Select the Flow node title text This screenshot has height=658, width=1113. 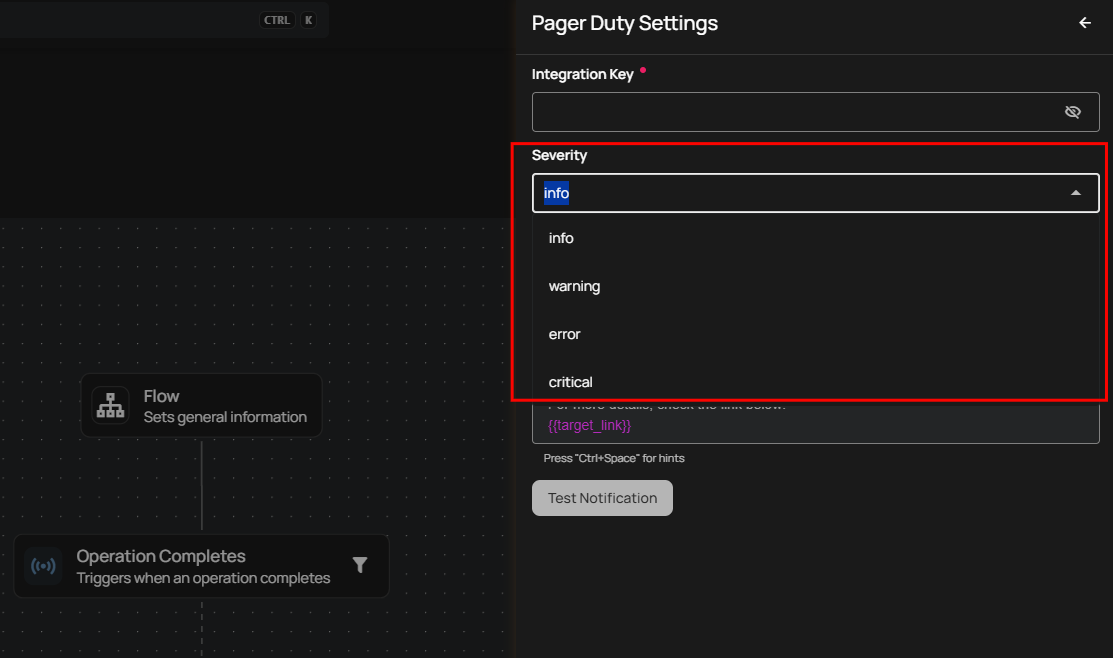(161, 396)
